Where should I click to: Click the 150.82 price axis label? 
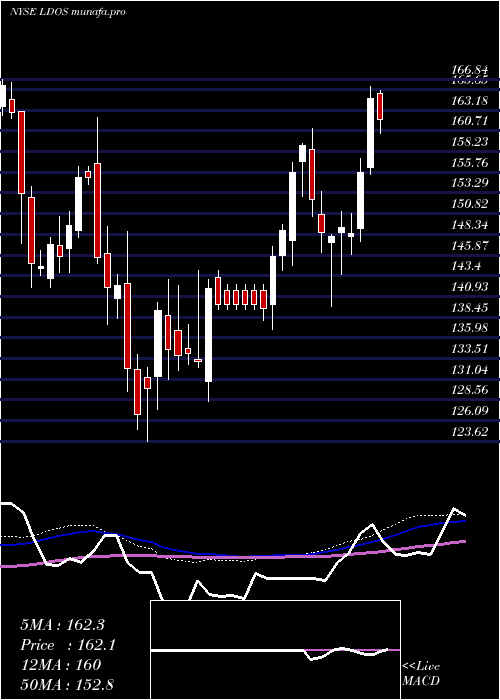point(469,204)
